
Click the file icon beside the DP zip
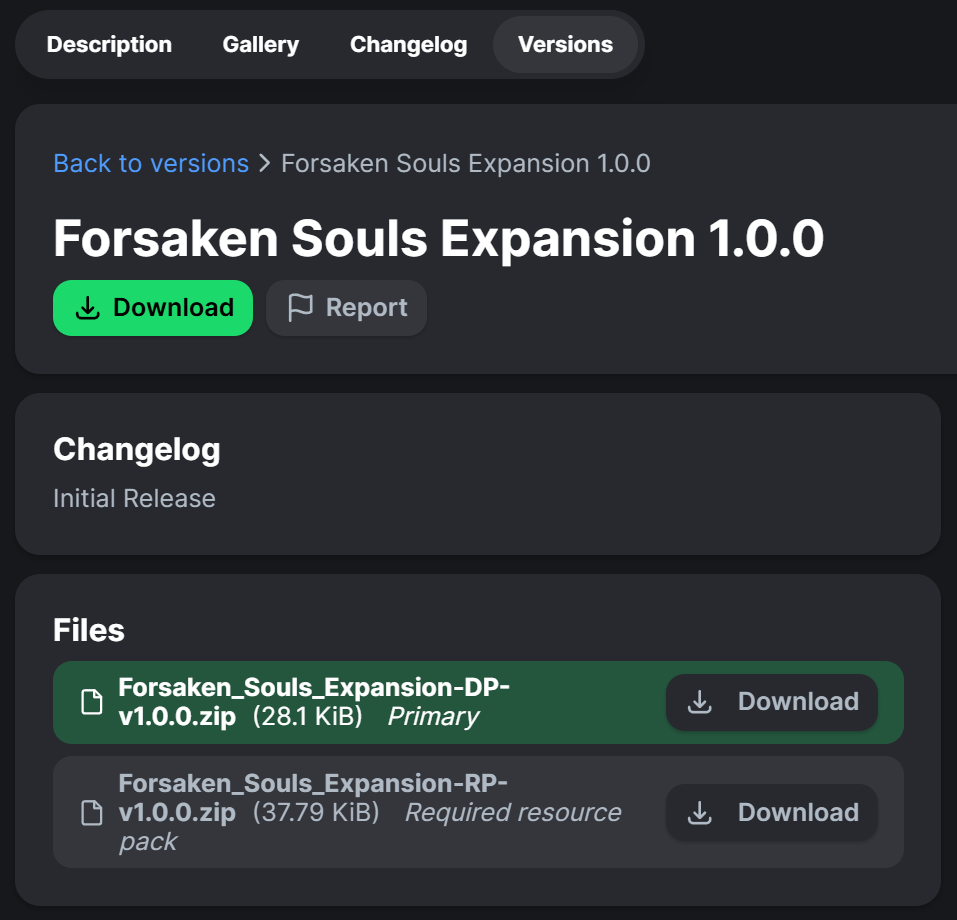point(92,702)
